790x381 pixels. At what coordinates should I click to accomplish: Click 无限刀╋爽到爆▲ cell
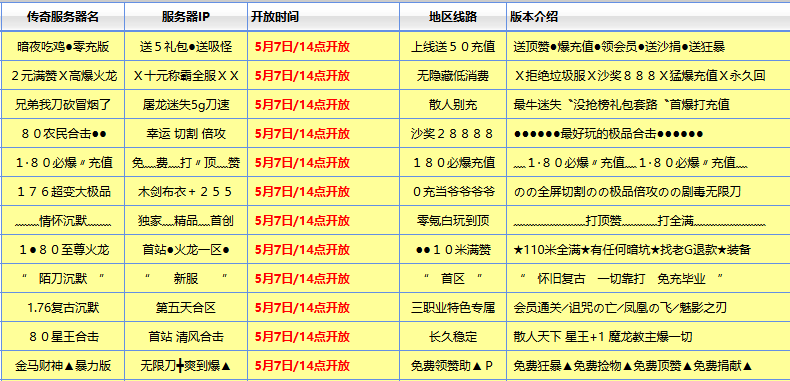[x=186, y=365]
